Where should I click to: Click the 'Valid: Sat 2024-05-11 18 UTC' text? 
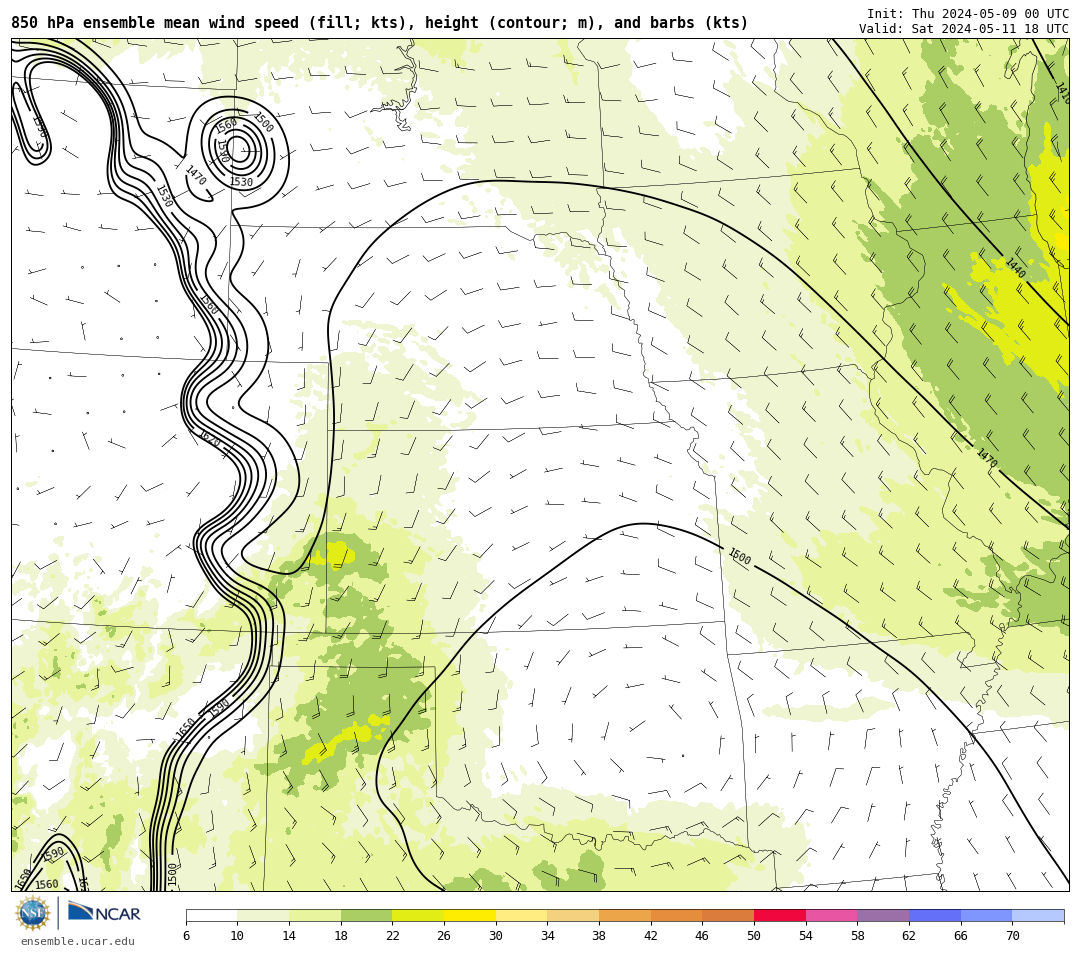coord(964,29)
